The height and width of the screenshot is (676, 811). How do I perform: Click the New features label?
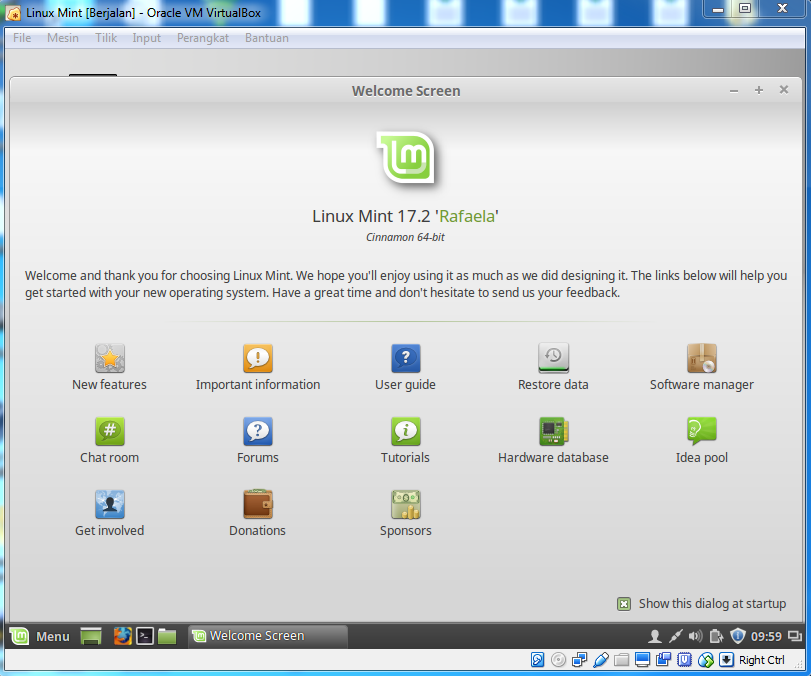coord(109,384)
